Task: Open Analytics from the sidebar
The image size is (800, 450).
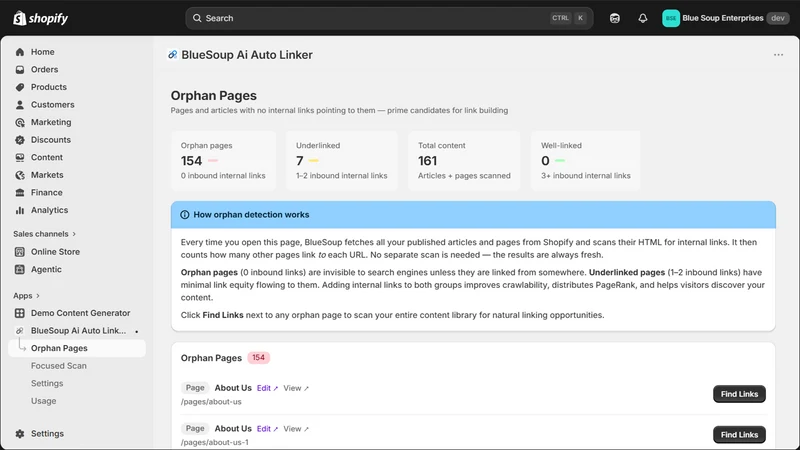Action: pyautogui.click(x=49, y=210)
